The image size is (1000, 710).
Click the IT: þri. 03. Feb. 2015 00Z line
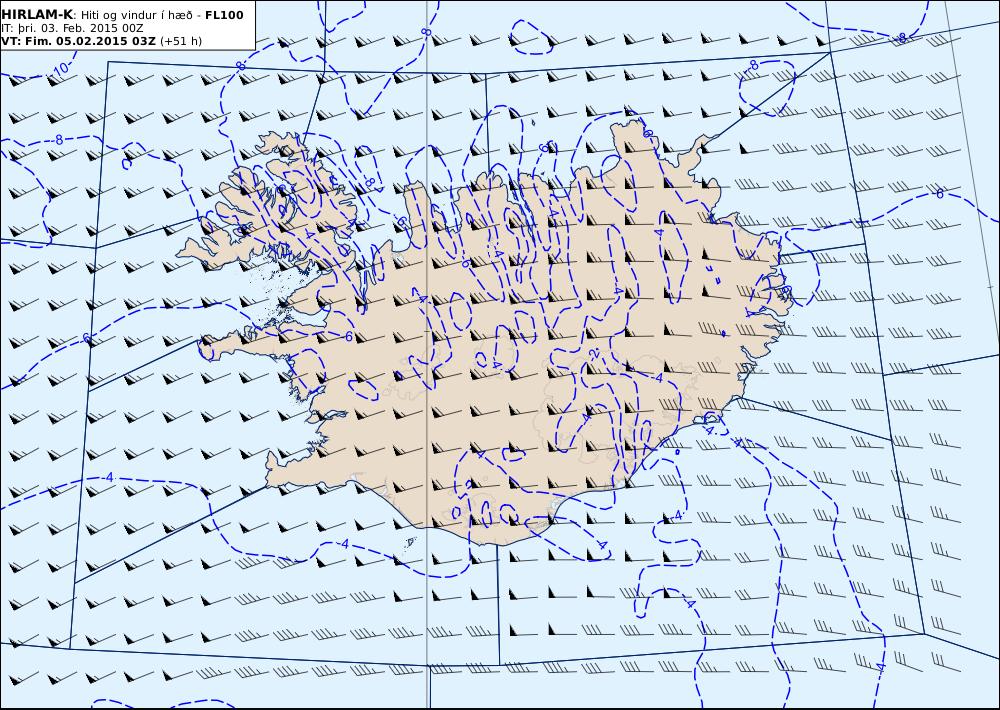[72, 28]
